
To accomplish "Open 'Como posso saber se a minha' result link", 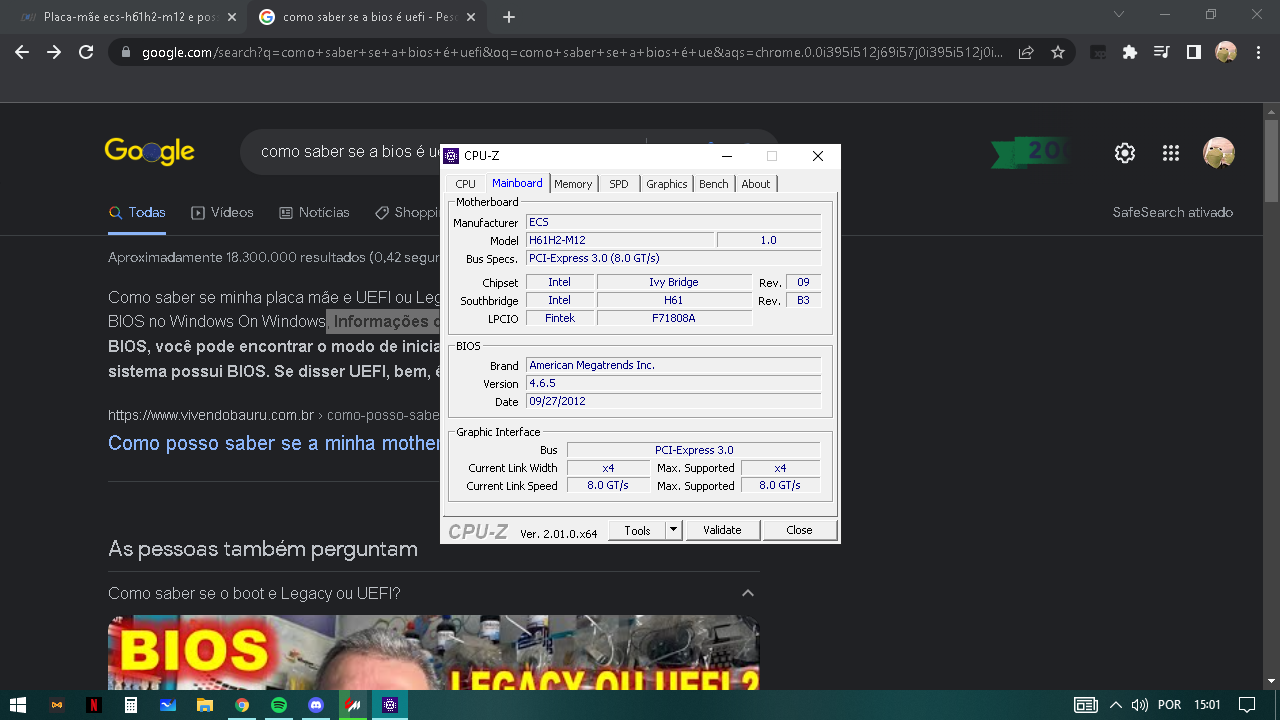I will (x=274, y=443).
